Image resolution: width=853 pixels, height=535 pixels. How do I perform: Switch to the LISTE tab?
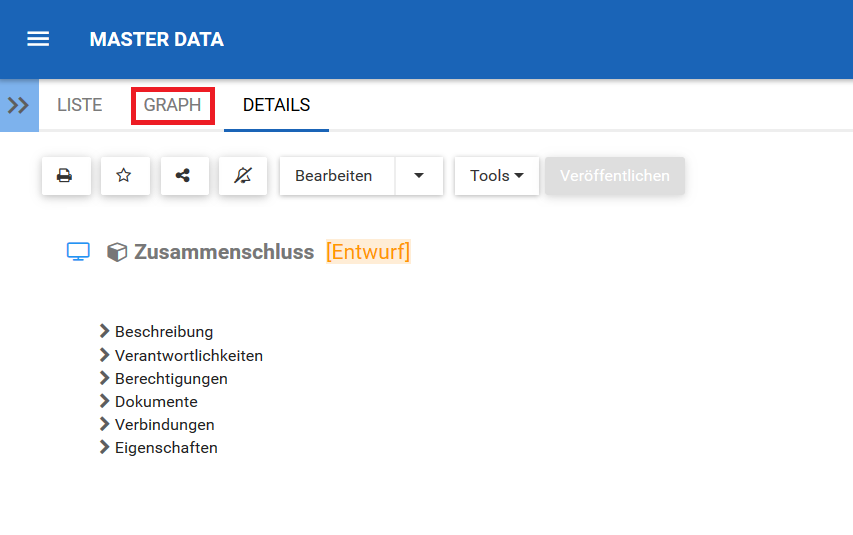coord(80,105)
